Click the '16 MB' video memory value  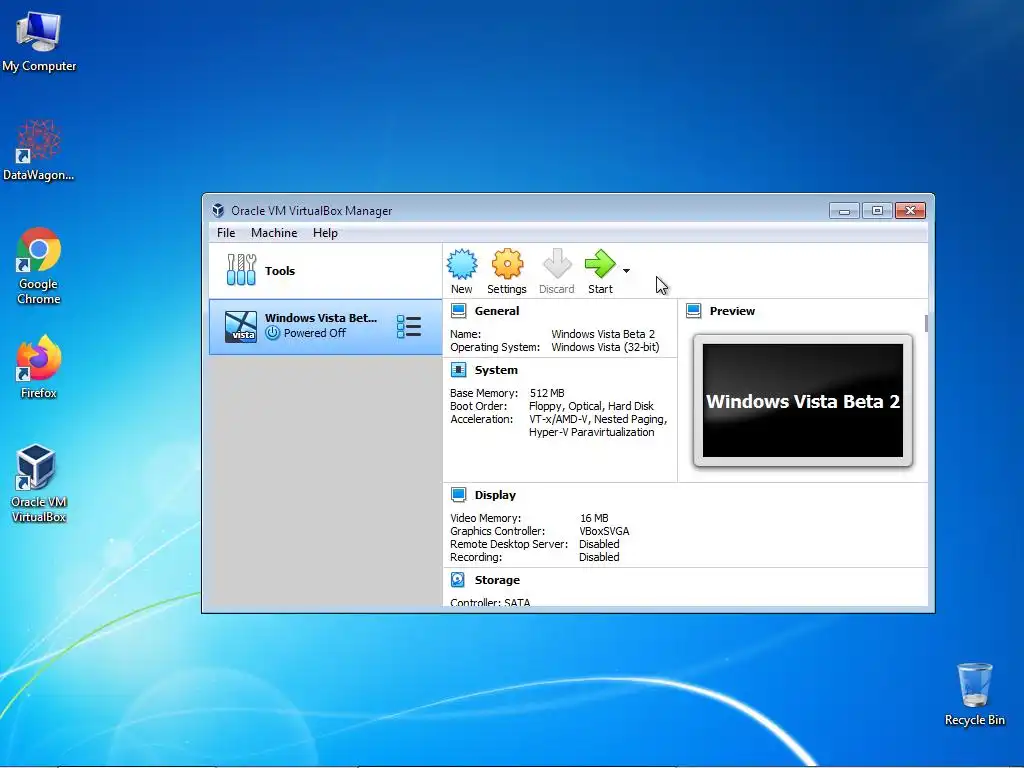coord(594,518)
